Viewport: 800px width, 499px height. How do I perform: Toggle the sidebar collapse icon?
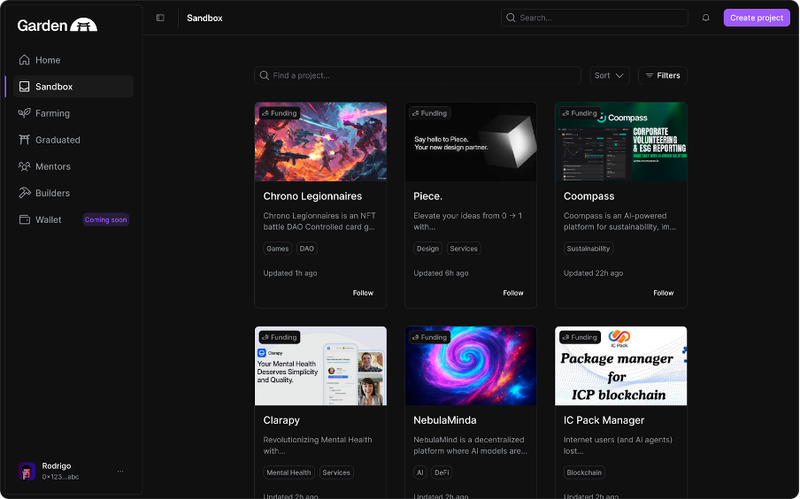tap(160, 18)
